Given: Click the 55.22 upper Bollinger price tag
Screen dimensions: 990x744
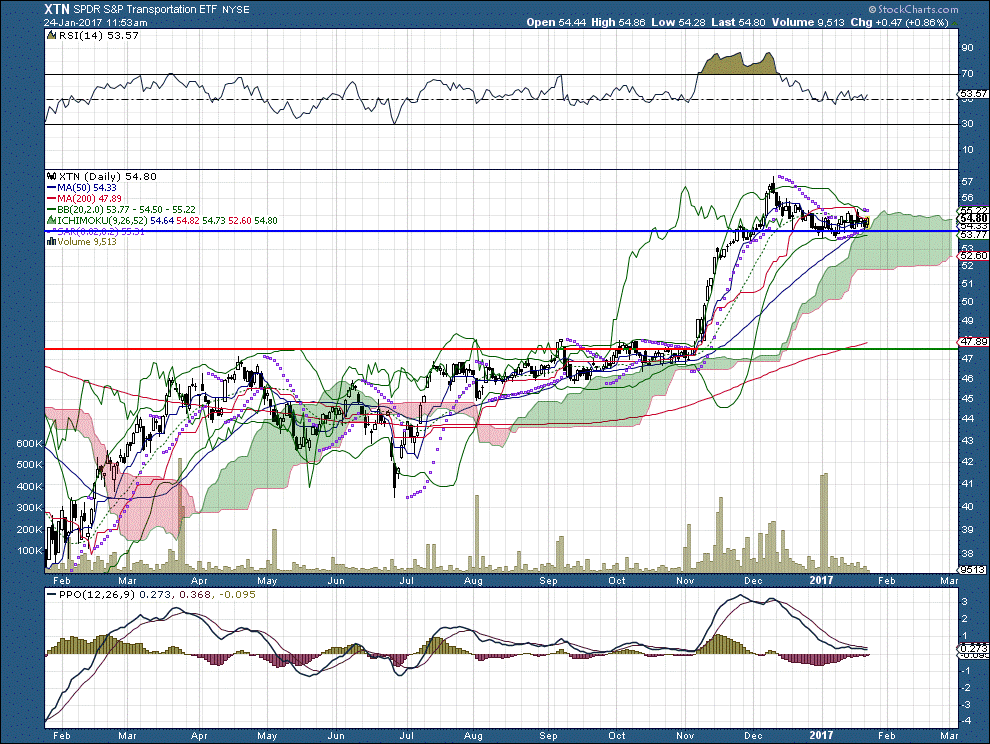Looking at the screenshot, I should [972, 210].
